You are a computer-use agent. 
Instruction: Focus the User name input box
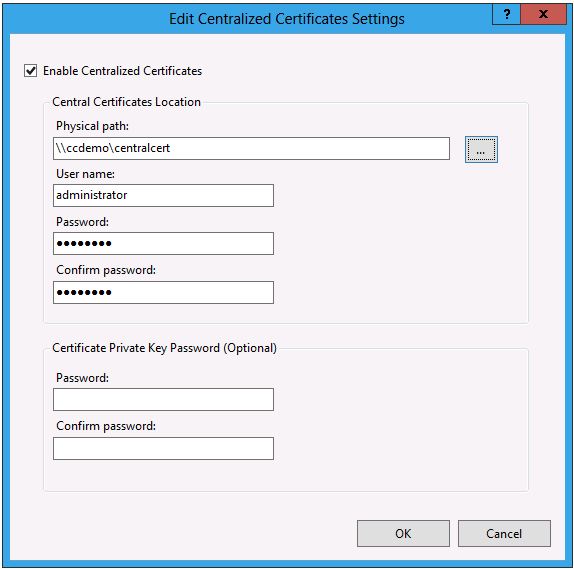tap(163, 196)
